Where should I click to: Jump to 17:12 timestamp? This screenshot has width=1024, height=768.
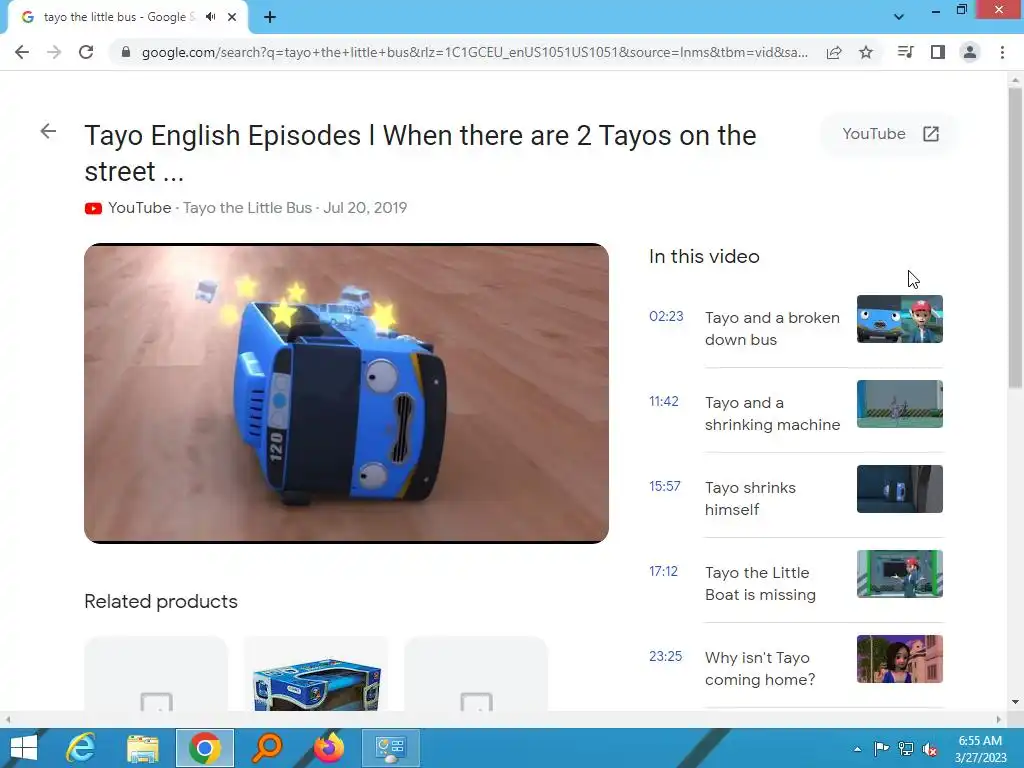663,571
